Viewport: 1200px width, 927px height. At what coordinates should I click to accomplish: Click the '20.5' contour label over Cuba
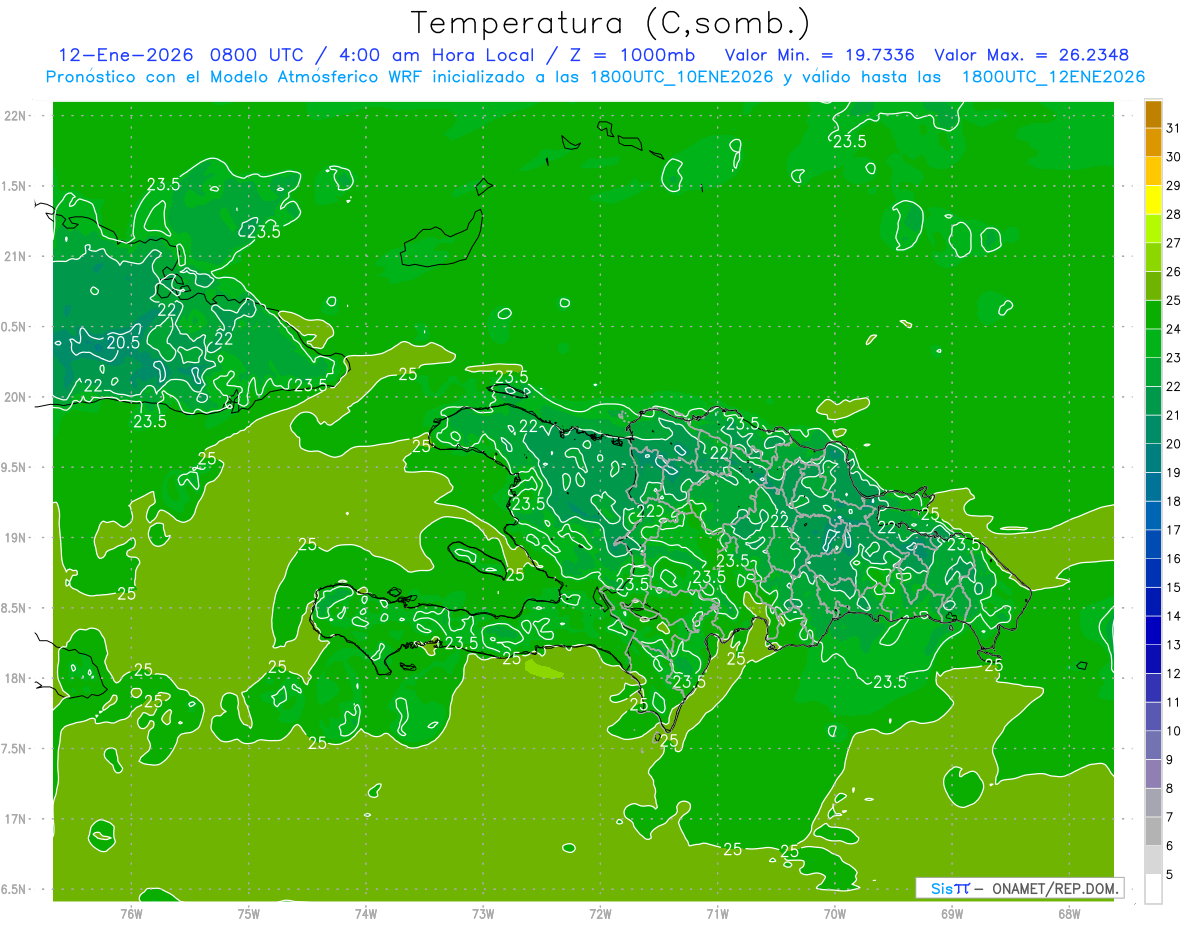[x=122, y=342]
